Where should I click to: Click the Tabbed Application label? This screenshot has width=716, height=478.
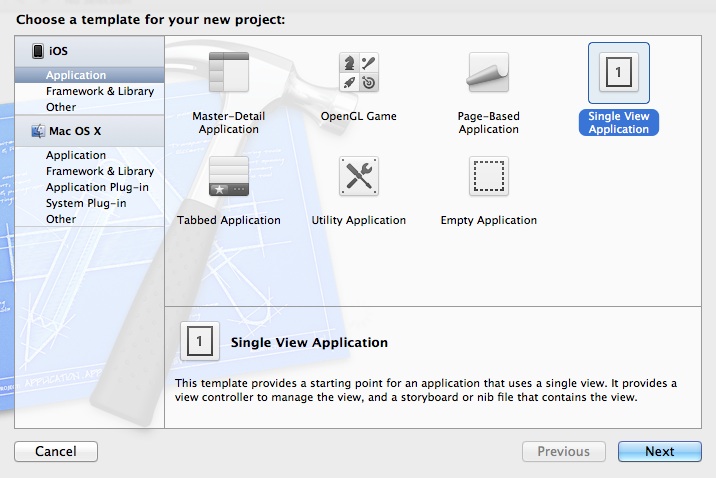229,220
